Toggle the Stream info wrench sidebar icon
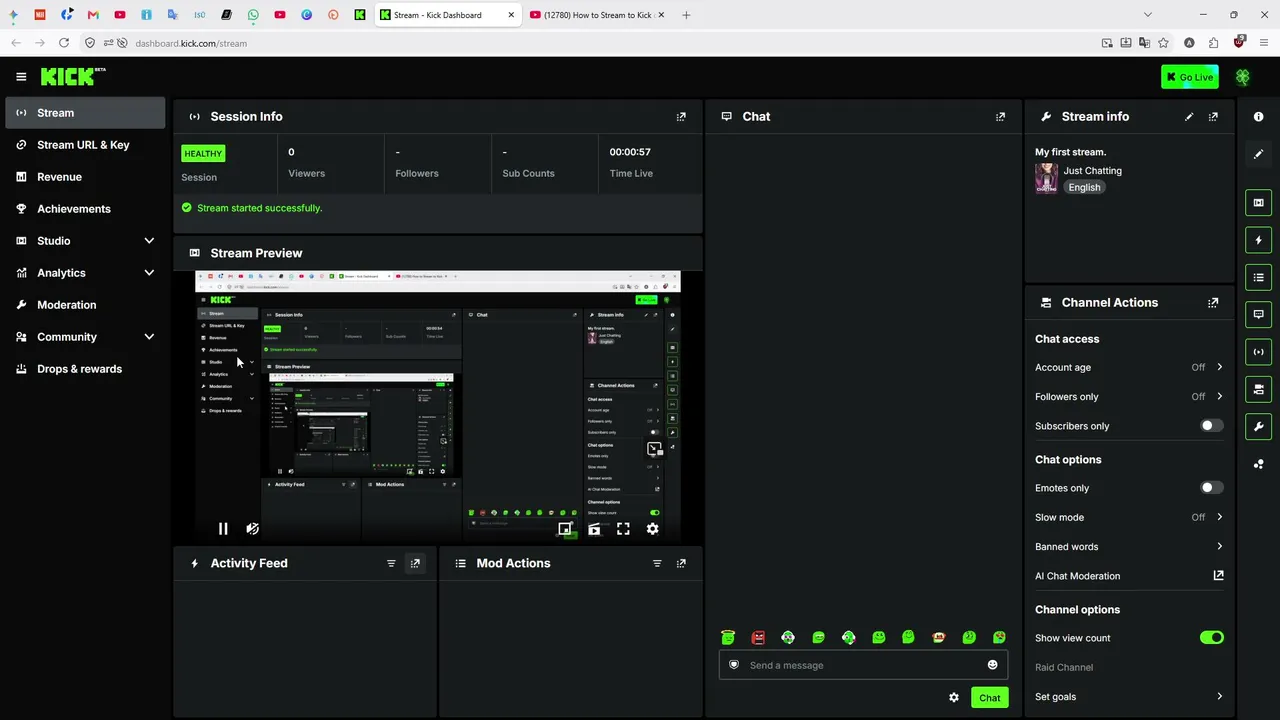Image resolution: width=1280 pixels, height=720 pixels. 1259,426
